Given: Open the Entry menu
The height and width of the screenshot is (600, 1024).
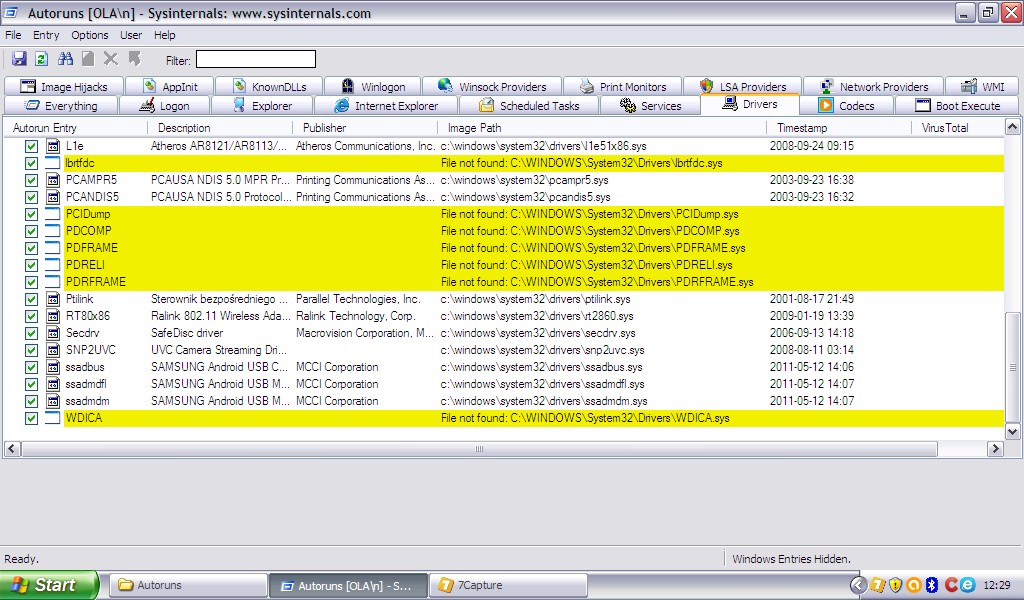Looking at the screenshot, I should 46,35.
